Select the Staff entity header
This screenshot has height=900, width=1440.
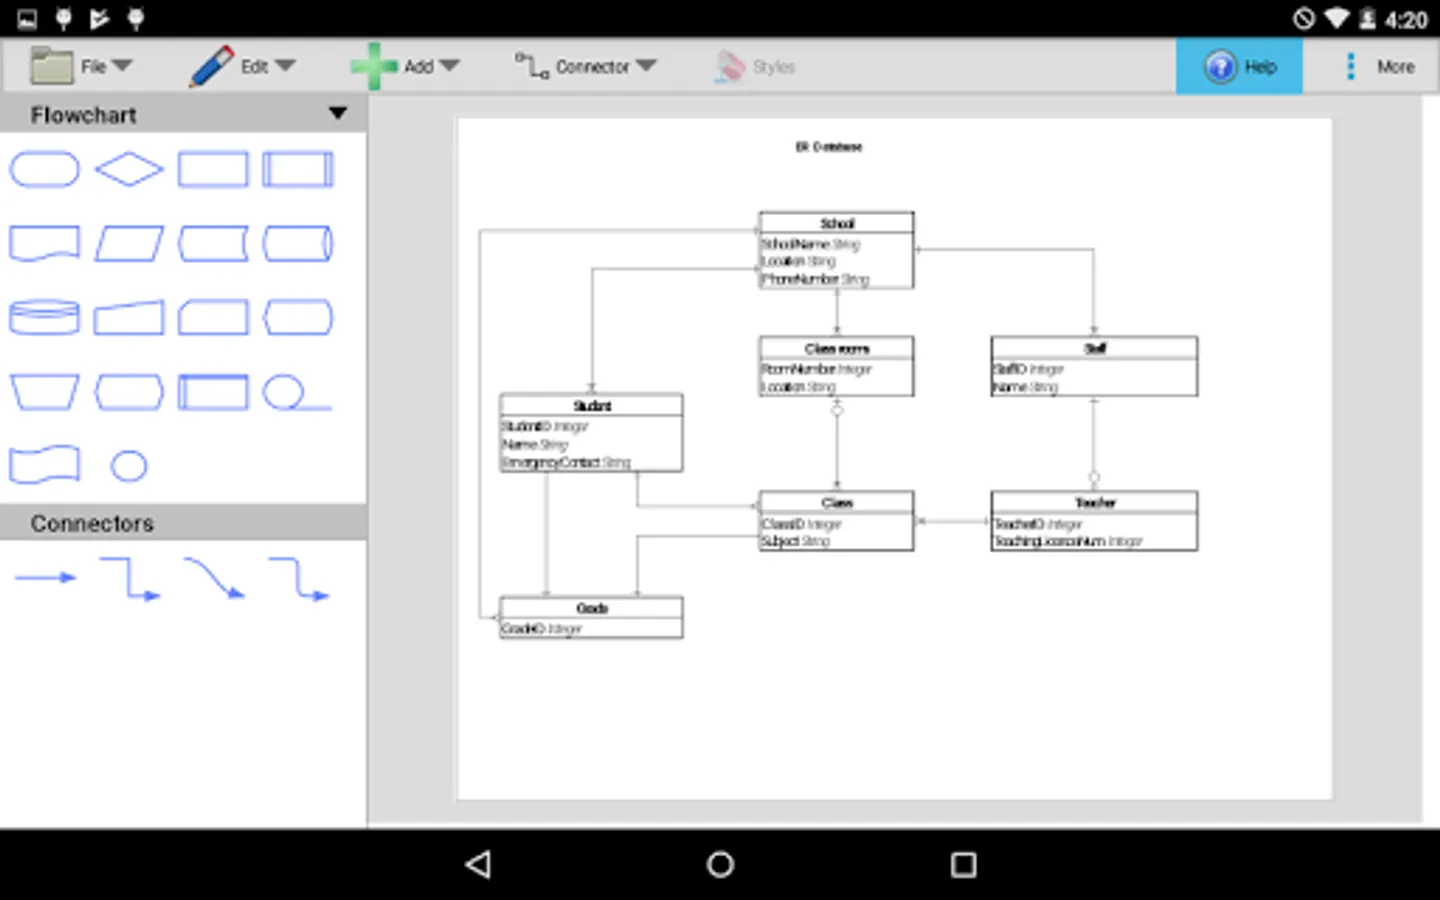pyautogui.click(x=1094, y=348)
